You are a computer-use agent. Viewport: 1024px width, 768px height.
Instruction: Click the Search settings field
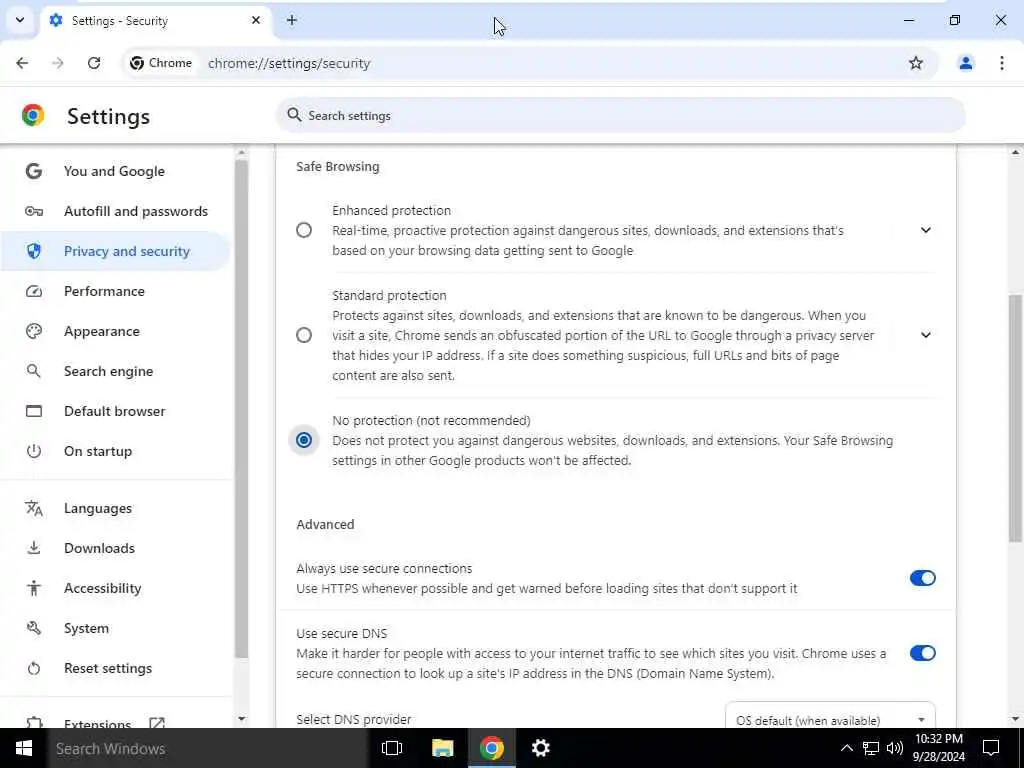click(x=620, y=116)
